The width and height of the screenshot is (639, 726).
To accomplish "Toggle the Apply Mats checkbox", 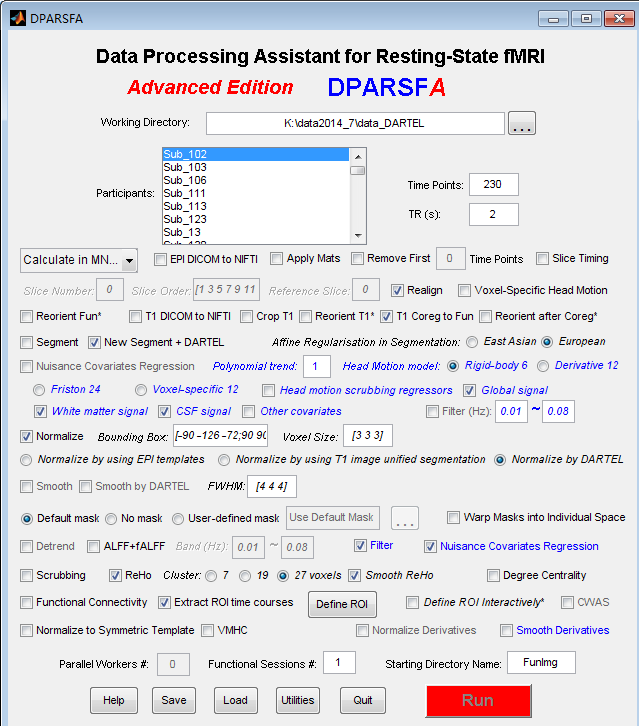I will 276,258.
